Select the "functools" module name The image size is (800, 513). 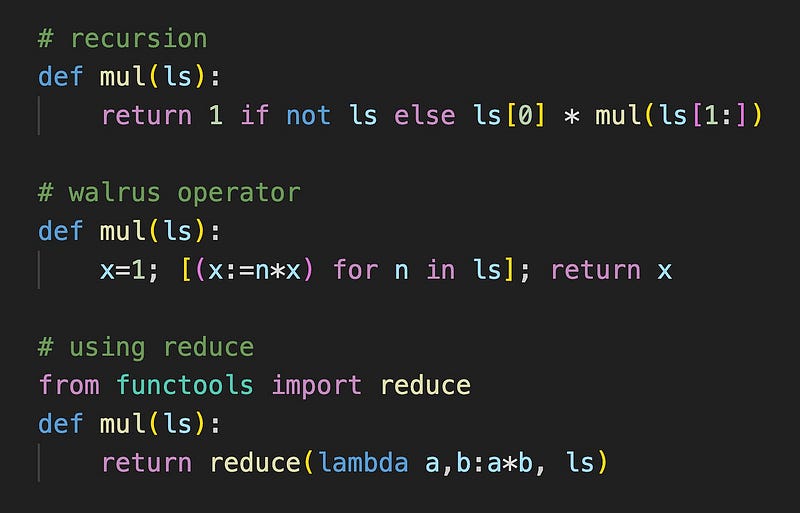point(185,385)
